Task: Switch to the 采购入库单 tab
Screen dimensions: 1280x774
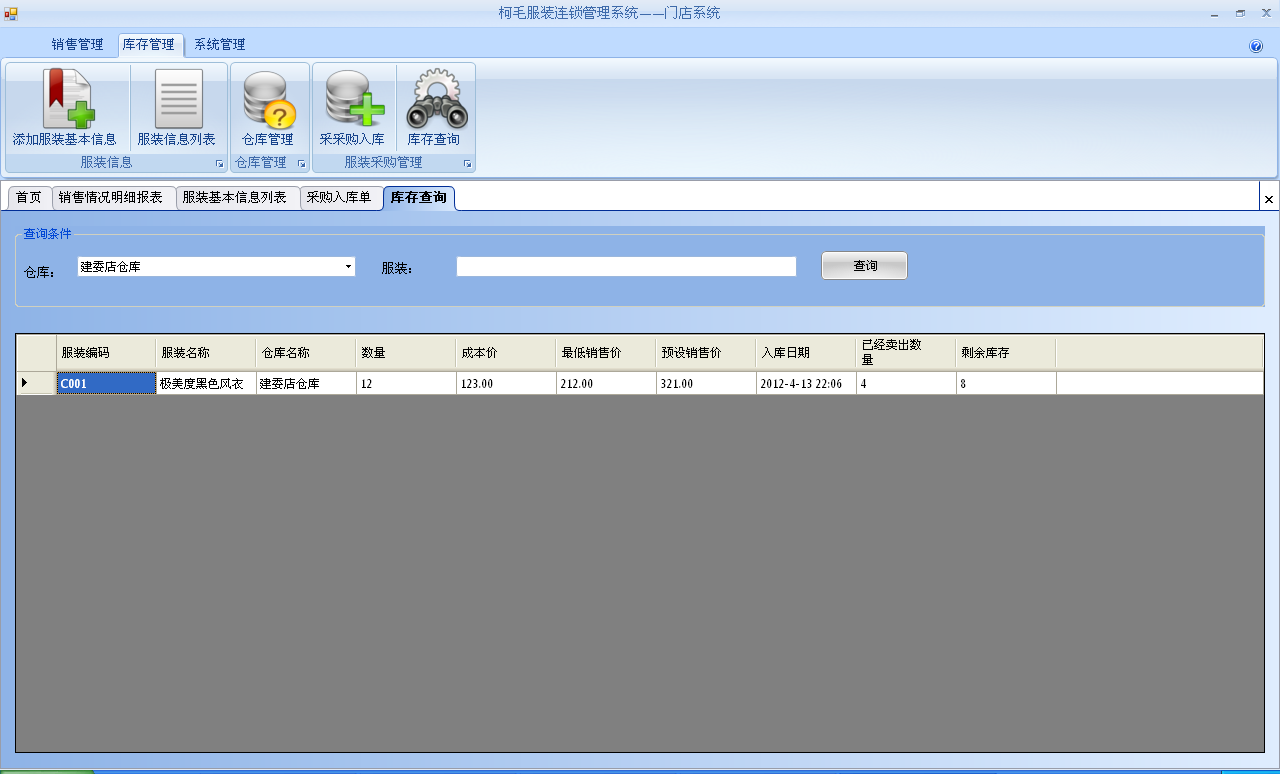Action: click(340, 198)
